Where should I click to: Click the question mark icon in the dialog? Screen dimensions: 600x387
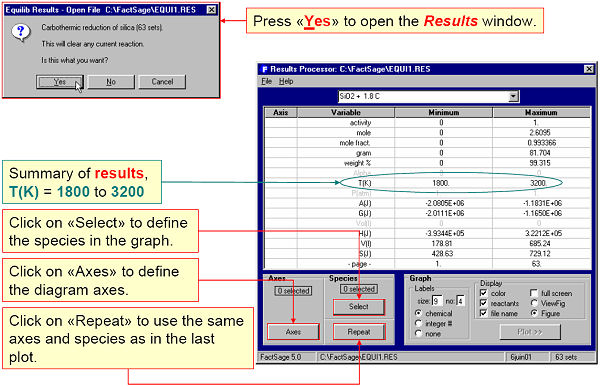coord(21,32)
